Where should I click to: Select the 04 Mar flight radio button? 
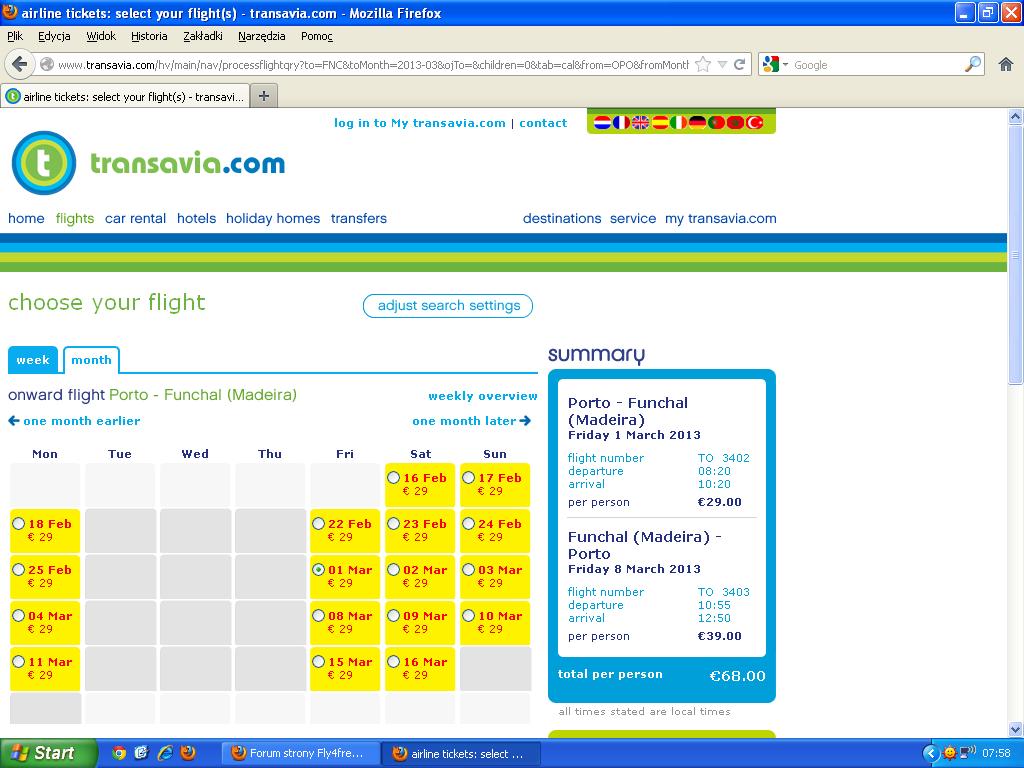tap(19, 616)
